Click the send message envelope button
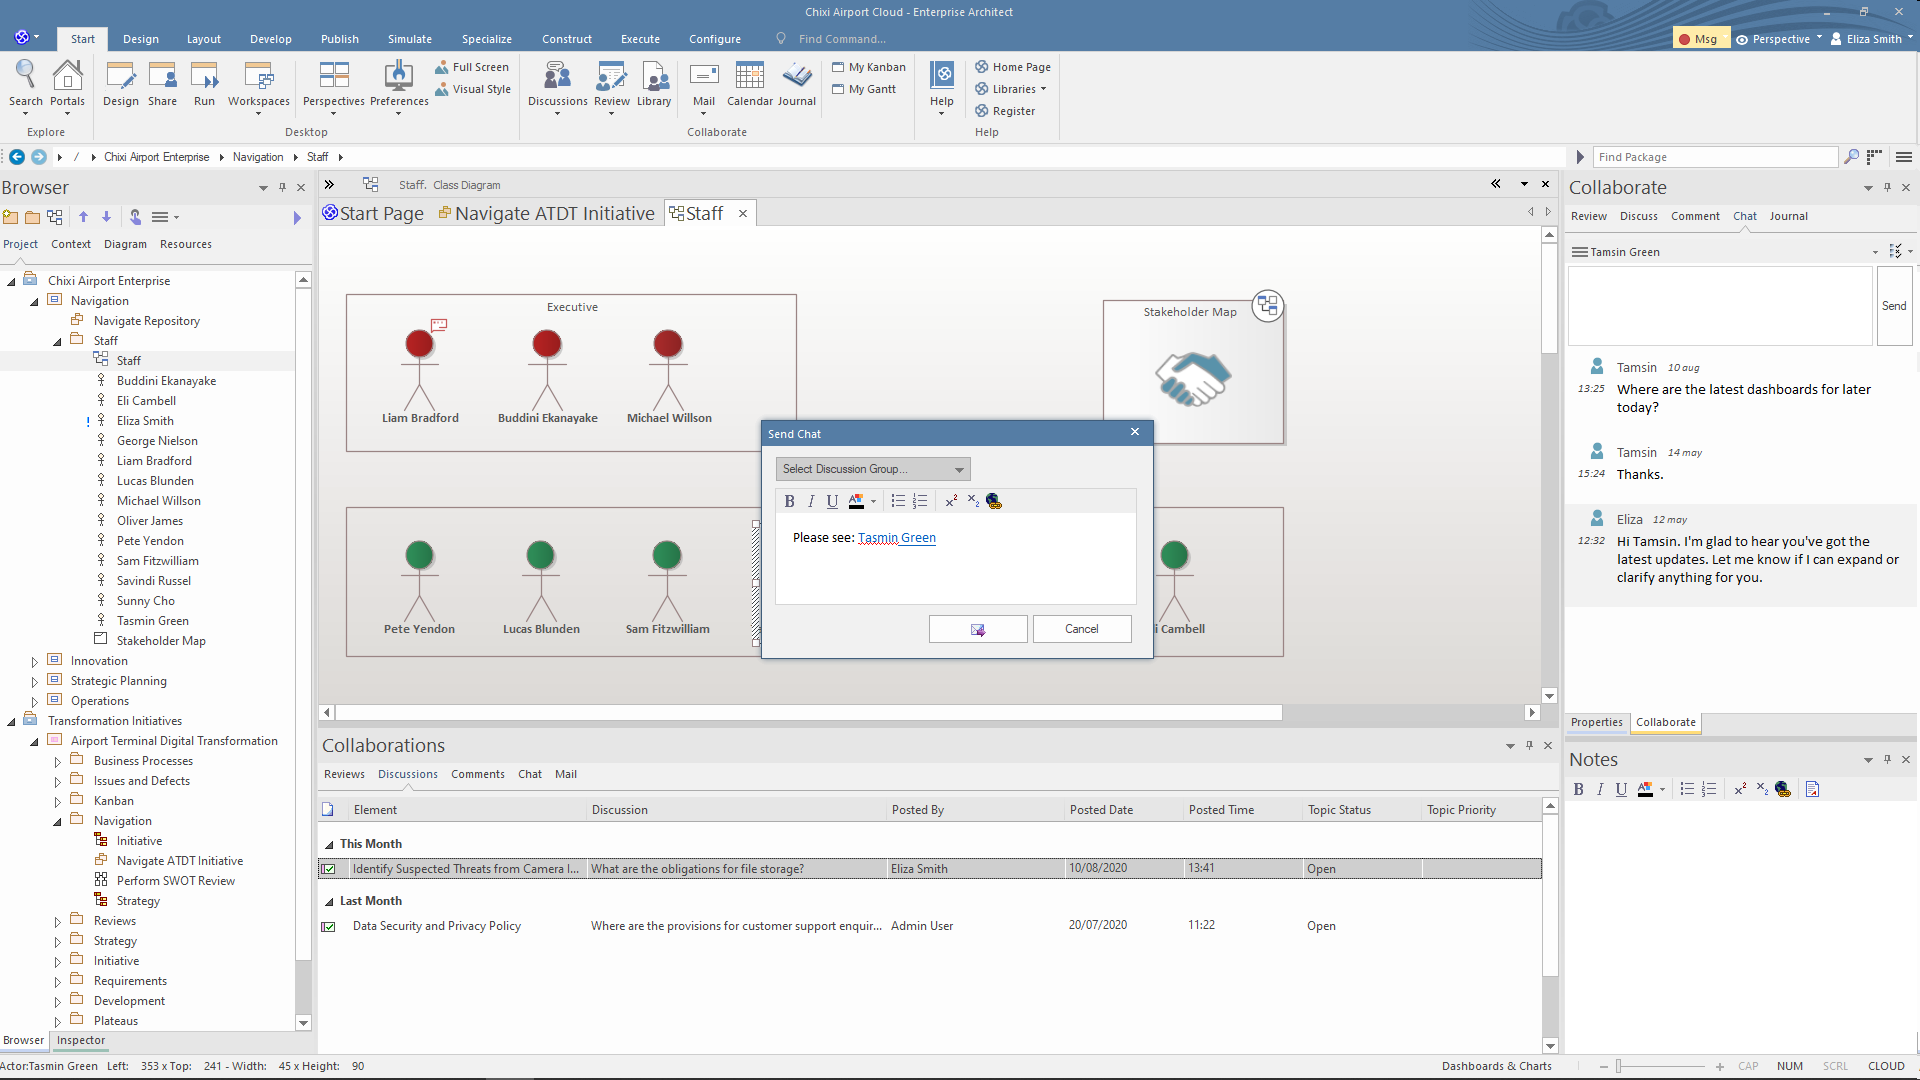 tap(977, 629)
